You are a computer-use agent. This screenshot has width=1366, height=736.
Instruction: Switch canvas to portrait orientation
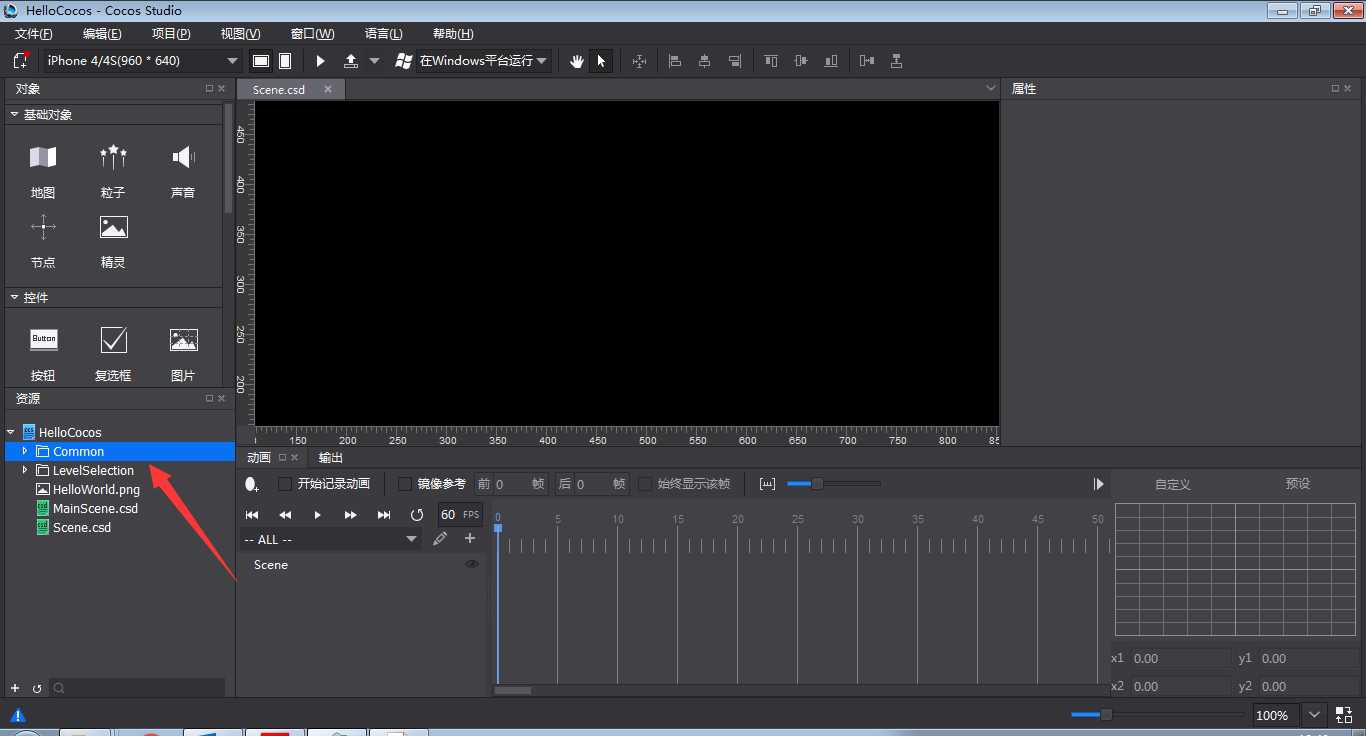tap(285, 61)
